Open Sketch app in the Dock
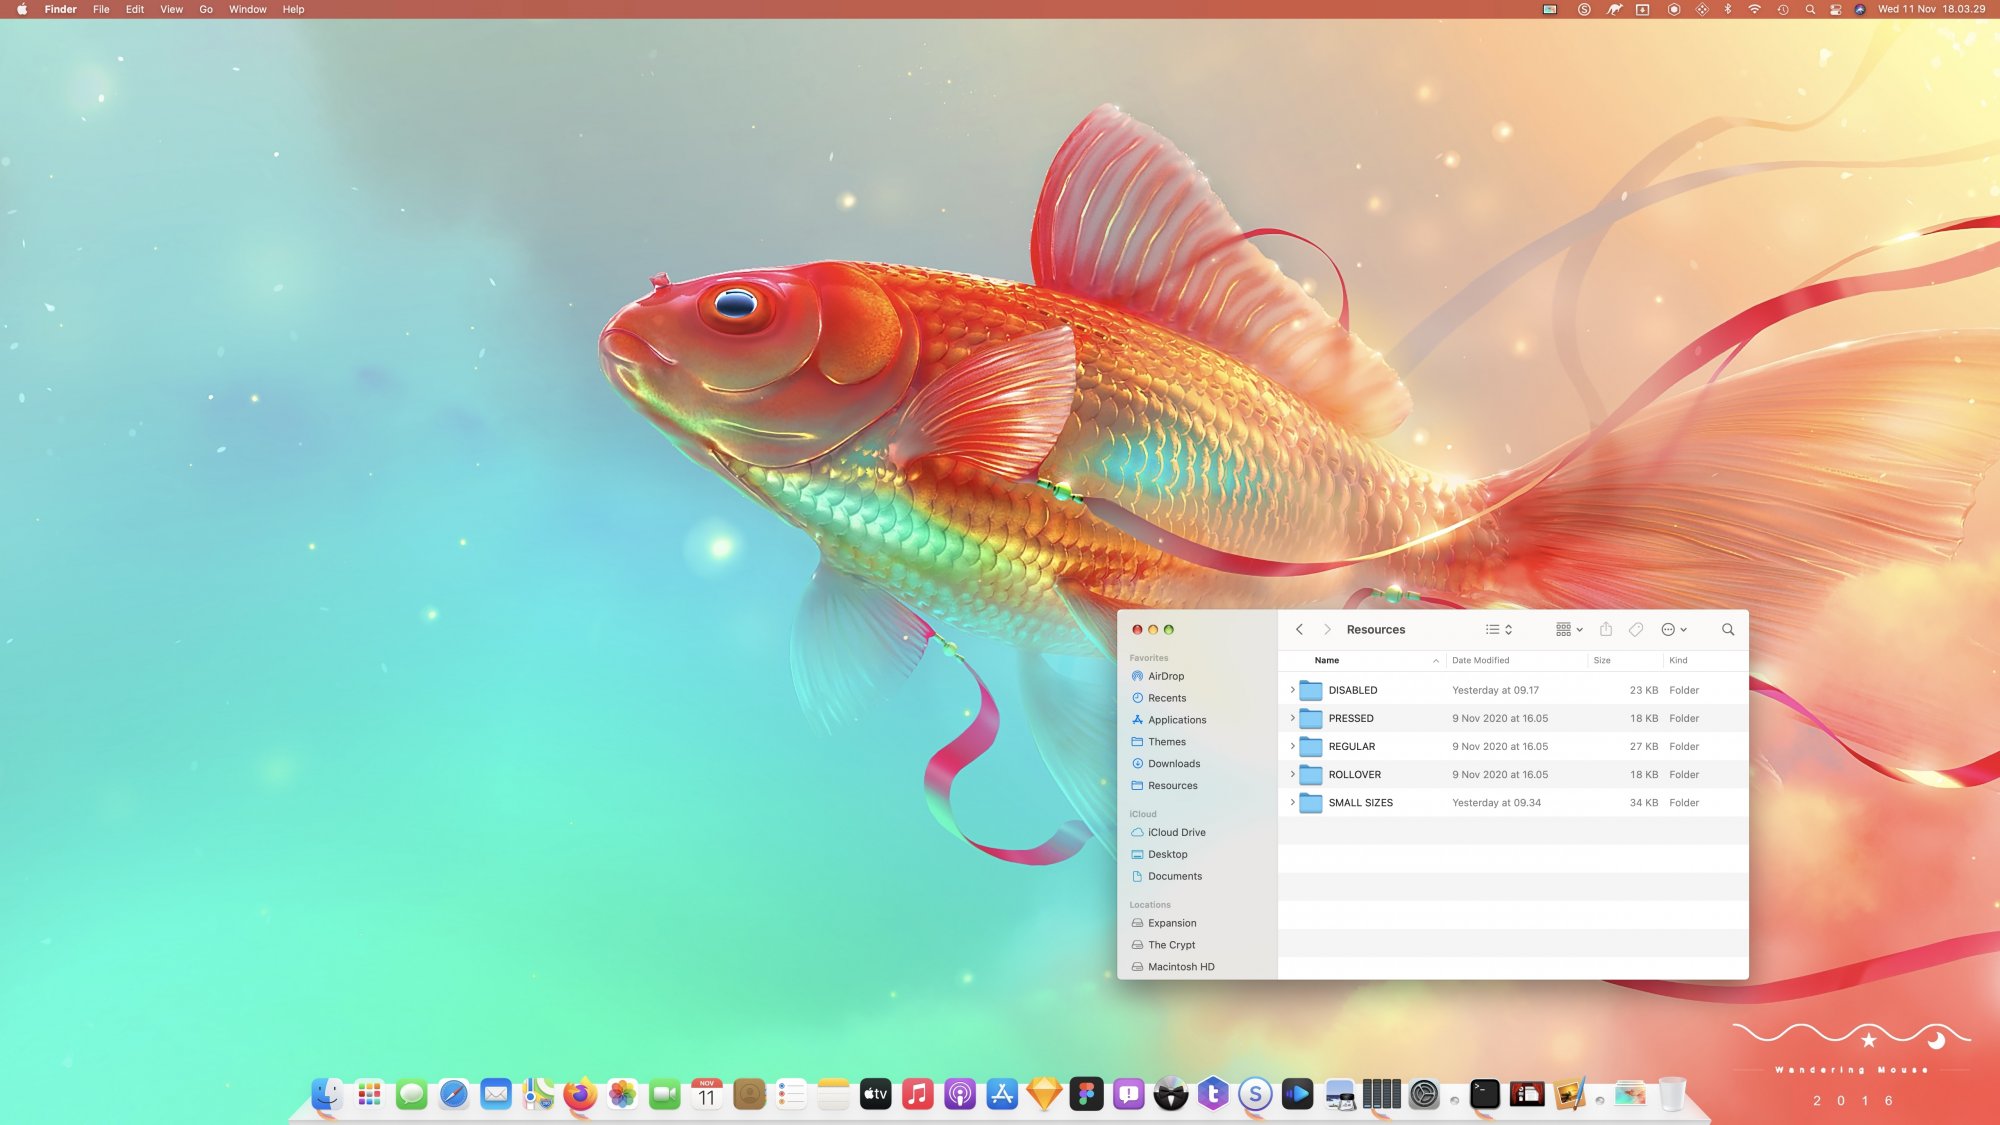The image size is (2000, 1125). click(x=1044, y=1095)
